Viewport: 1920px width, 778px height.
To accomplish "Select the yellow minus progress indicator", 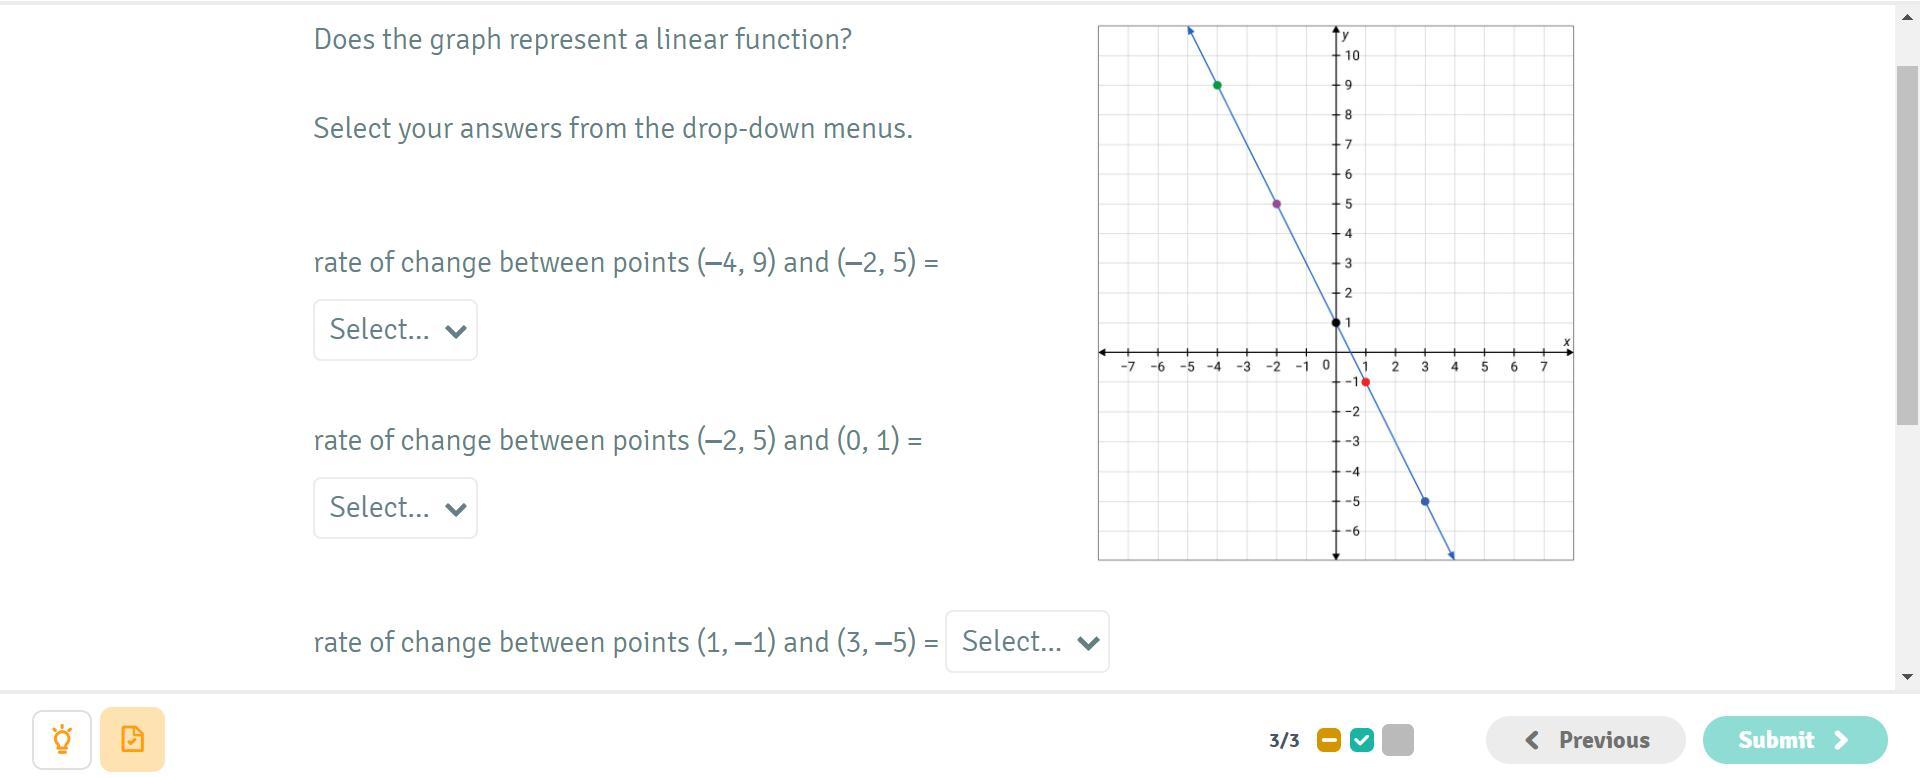I will click(1328, 740).
